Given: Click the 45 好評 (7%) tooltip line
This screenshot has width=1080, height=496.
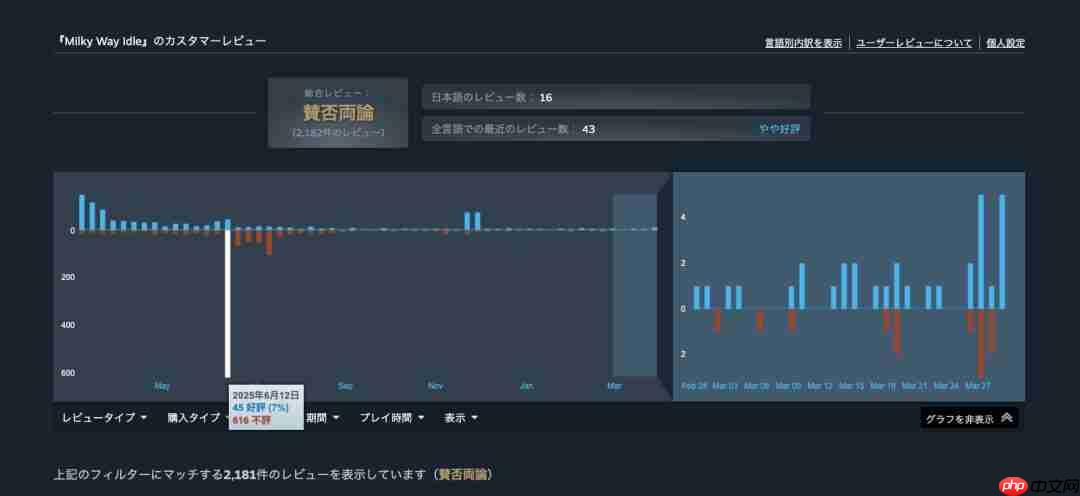Looking at the screenshot, I should 260,408.
